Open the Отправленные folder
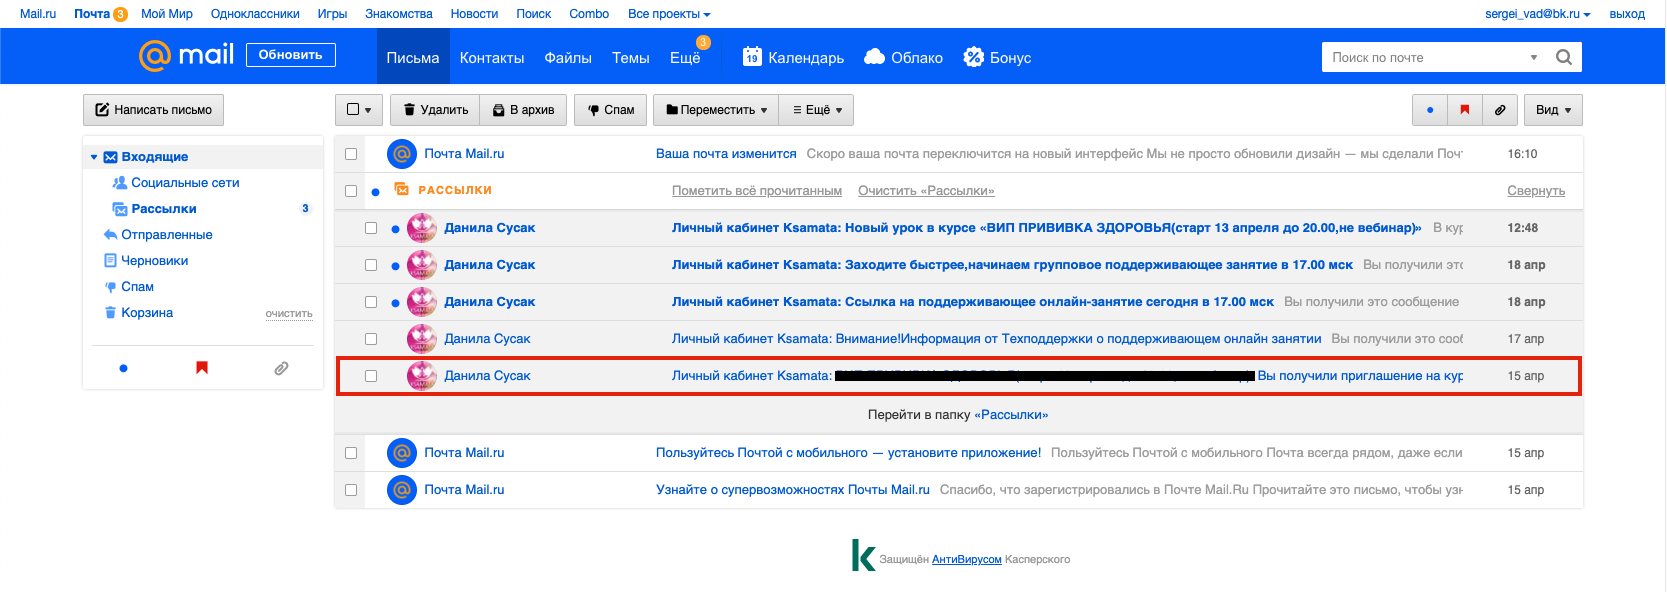Screen dimensions: 1667x592 tap(167, 235)
